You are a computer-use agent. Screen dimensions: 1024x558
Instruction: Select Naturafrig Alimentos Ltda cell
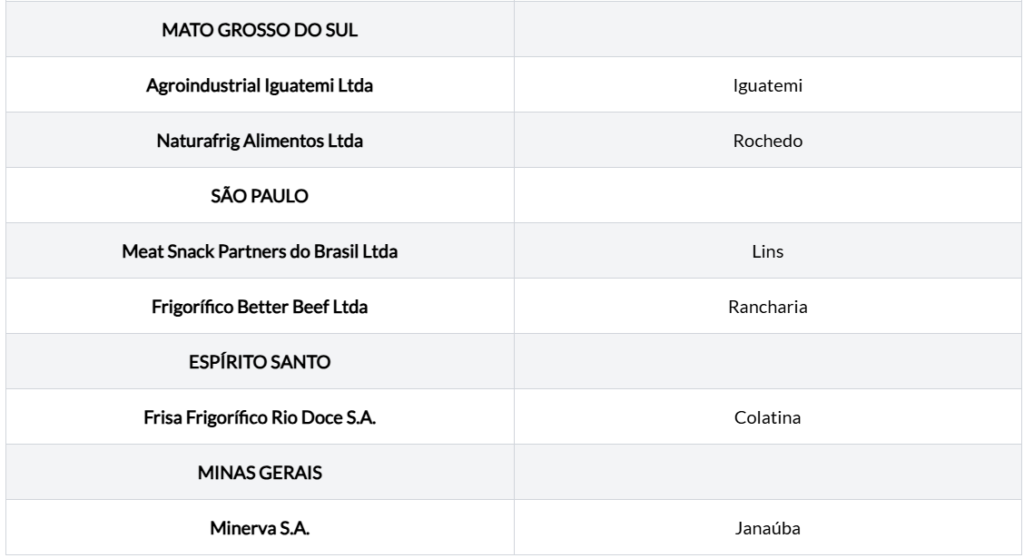pos(260,140)
